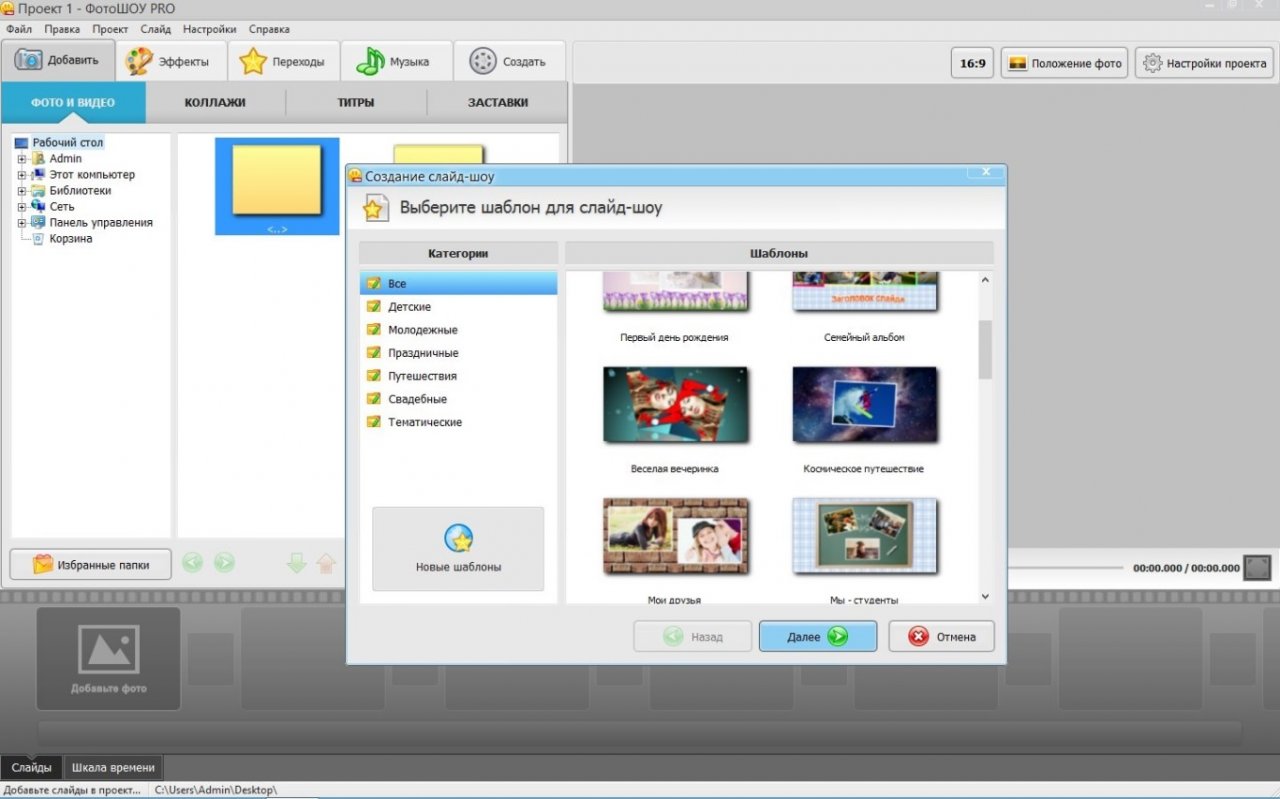Click Новые шаблоны button
The height and width of the screenshot is (799, 1280).
(x=458, y=549)
